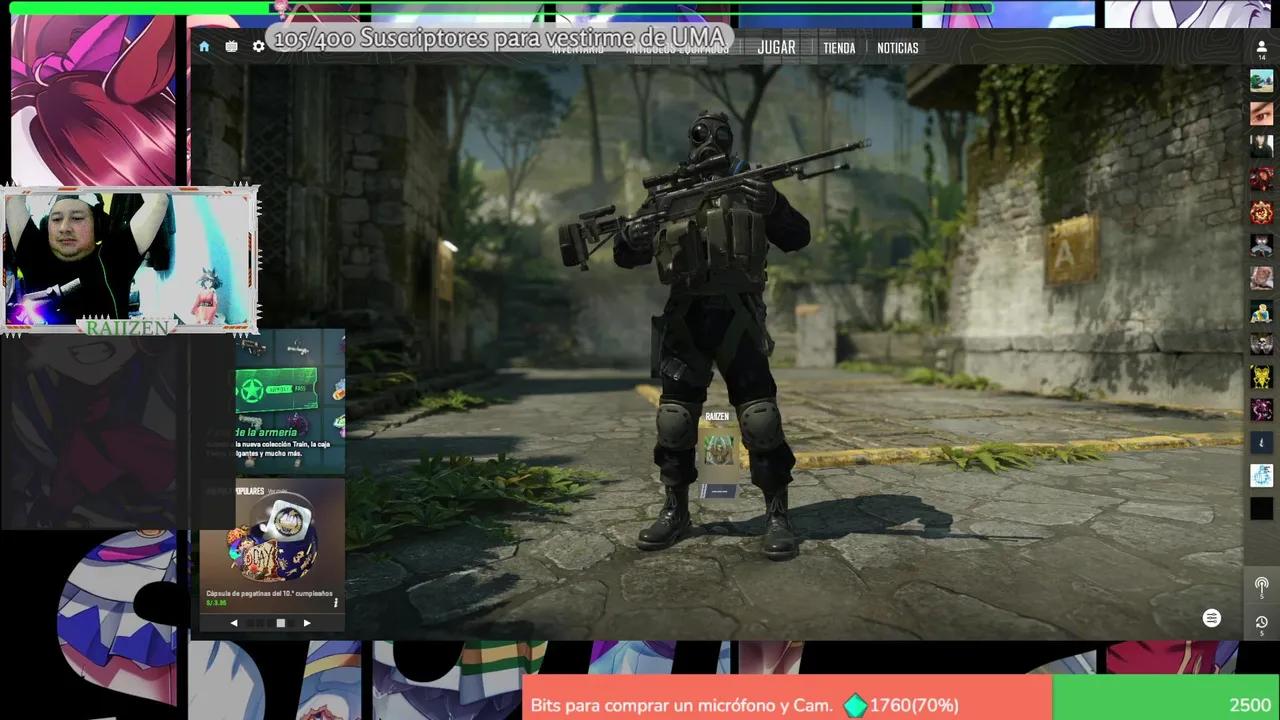Open the Noticias menu
Screen dimensions: 1280x720
pyautogui.click(x=898, y=47)
